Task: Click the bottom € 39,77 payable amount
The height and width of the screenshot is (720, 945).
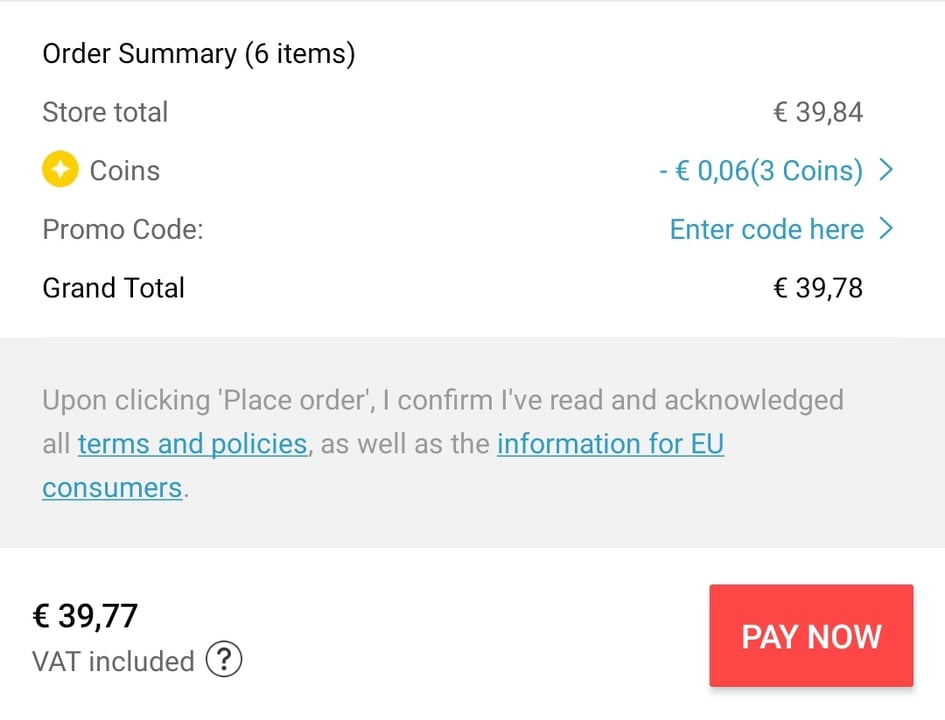Action: point(85,616)
